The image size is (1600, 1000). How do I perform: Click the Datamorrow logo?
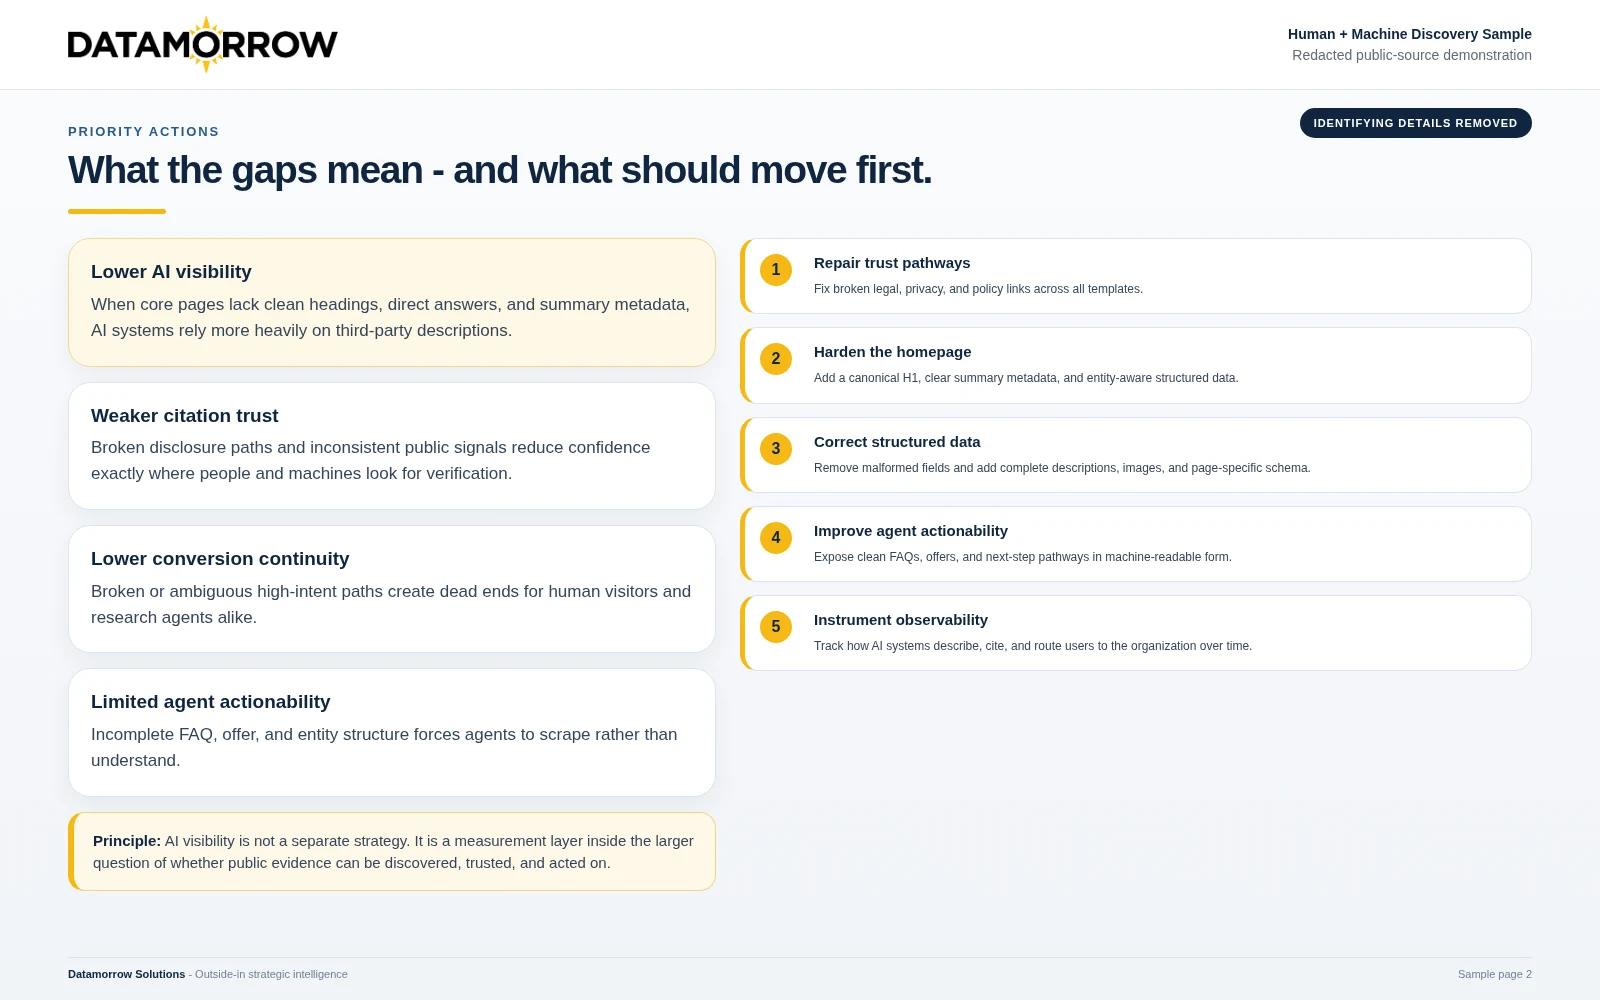203,44
